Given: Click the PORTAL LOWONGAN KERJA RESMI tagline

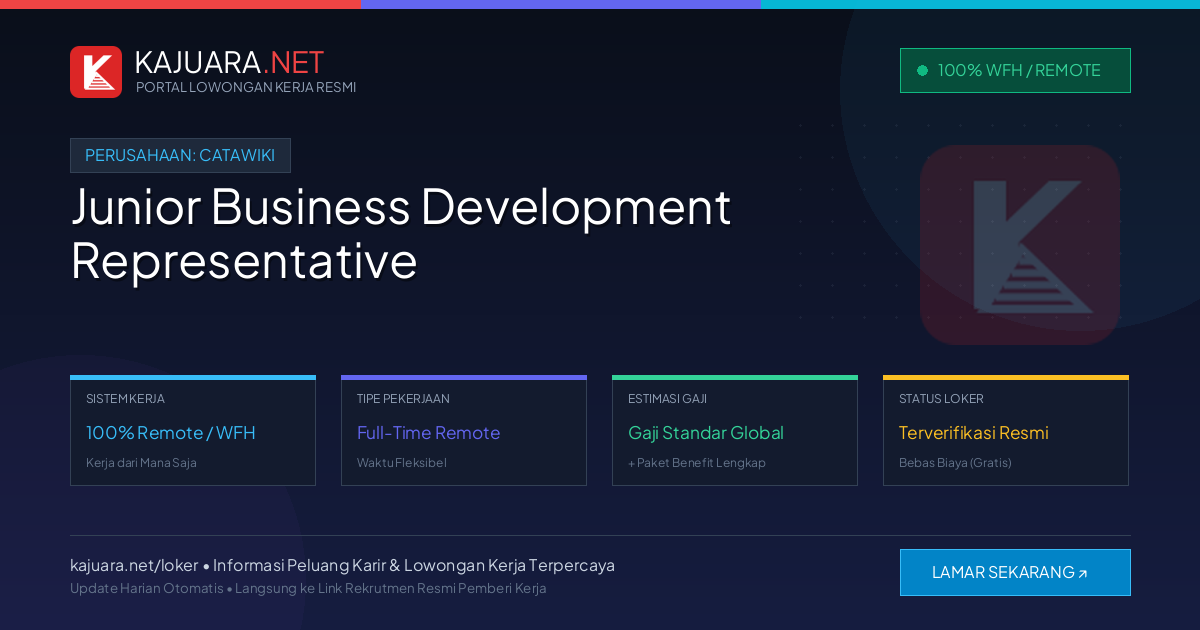Looking at the screenshot, I should click(x=246, y=87).
